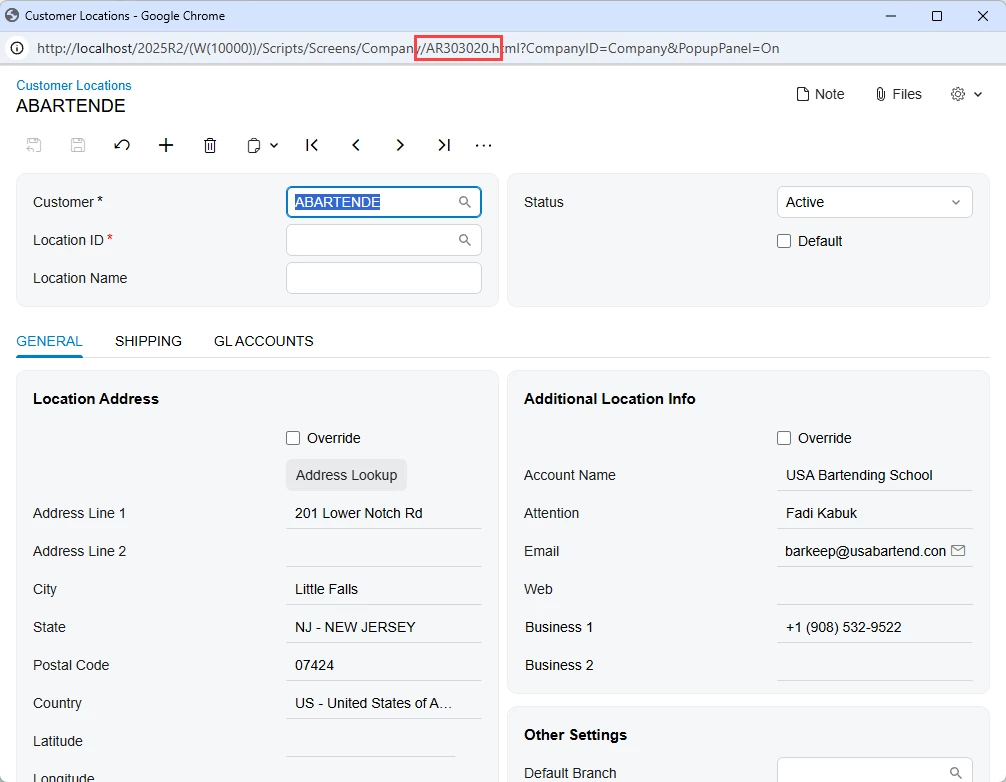Maximize the Chrome window
Image resolution: width=1006 pixels, height=782 pixels.
(x=937, y=16)
